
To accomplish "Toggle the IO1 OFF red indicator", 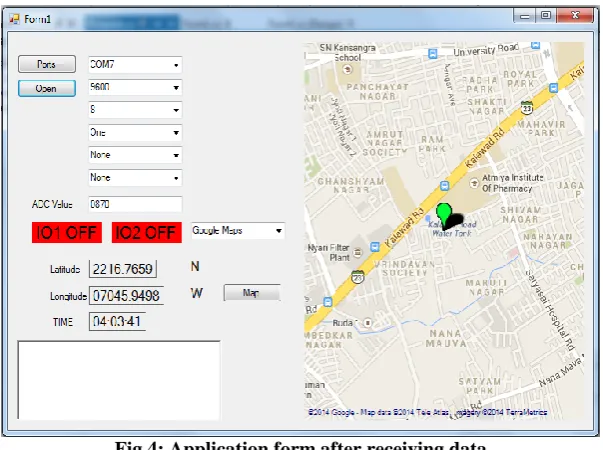I will click(x=67, y=233).
